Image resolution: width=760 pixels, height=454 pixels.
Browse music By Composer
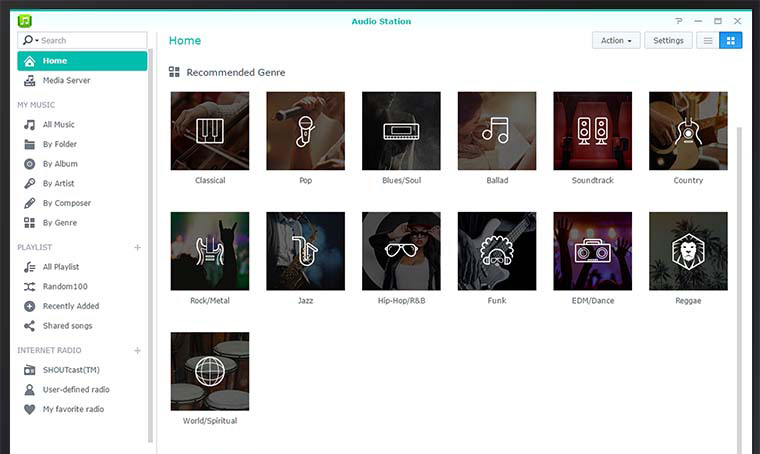coord(66,203)
